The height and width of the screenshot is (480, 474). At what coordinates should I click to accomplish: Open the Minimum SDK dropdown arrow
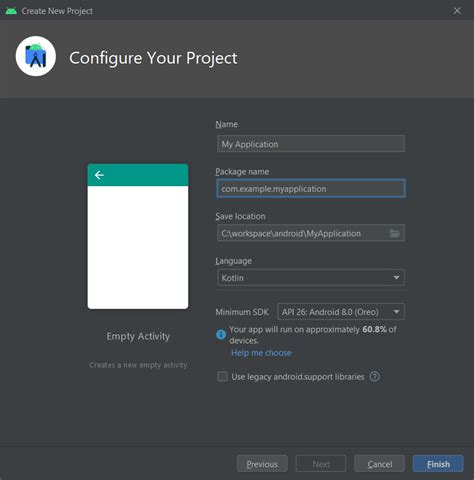click(x=396, y=312)
